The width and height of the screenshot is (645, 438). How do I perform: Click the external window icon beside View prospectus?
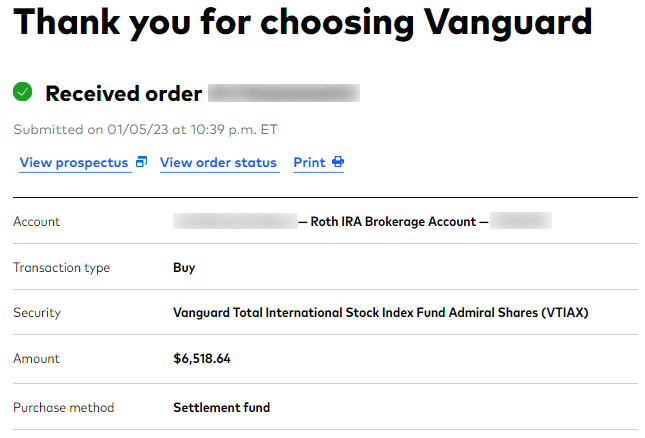click(x=141, y=162)
